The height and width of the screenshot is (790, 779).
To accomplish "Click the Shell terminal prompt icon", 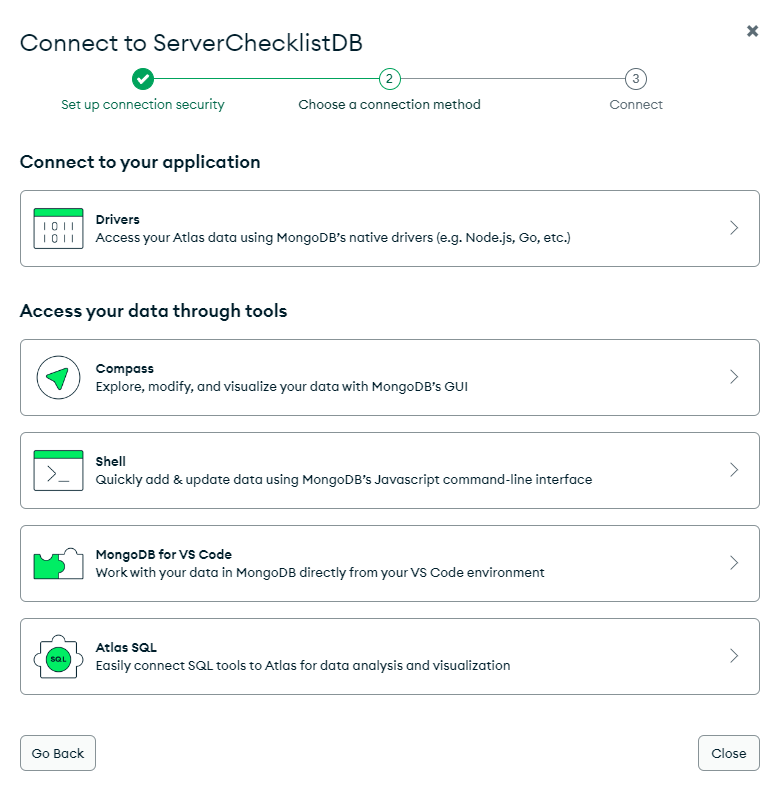I will click(x=58, y=471).
